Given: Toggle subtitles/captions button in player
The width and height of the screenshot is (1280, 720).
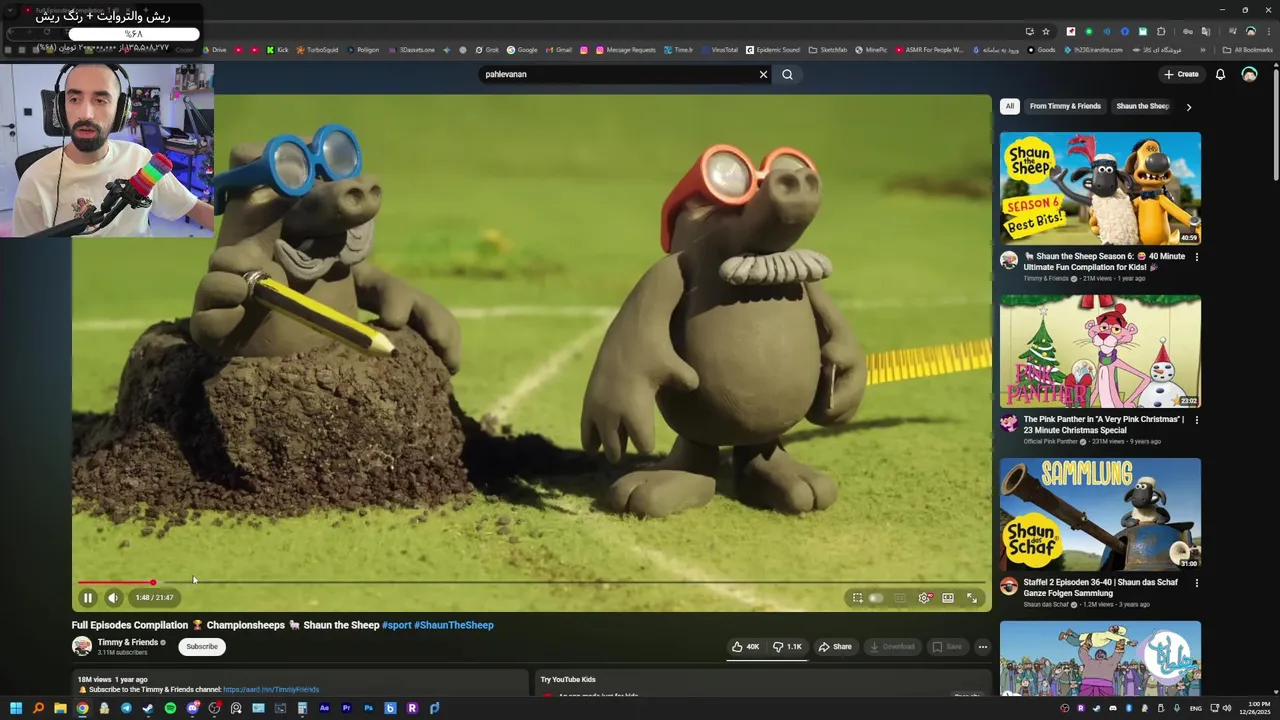Looking at the screenshot, I should click(x=900, y=598).
